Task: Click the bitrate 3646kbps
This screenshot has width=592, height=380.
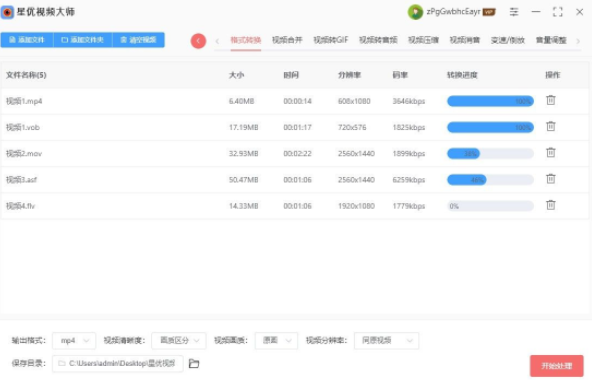Action: coord(409,101)
